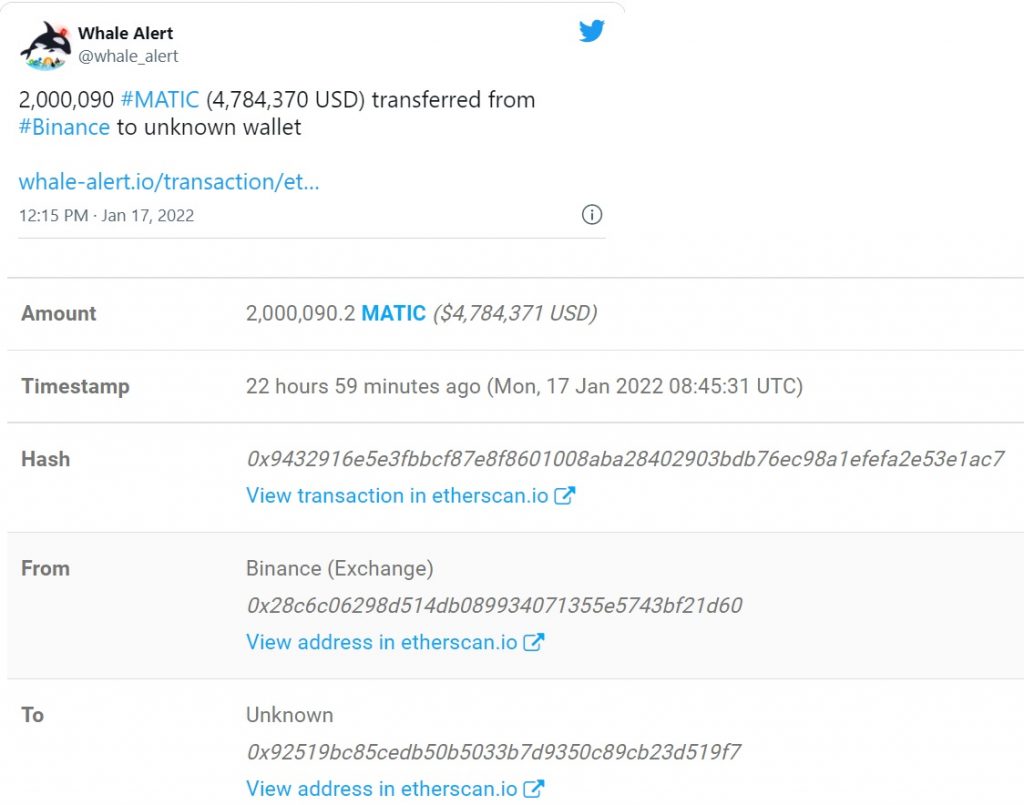Select the recipient address 0x92519bc85ced...
The width and height of the screenshot is (1024, 805).
pyautogui.click(x=494, y=752)
